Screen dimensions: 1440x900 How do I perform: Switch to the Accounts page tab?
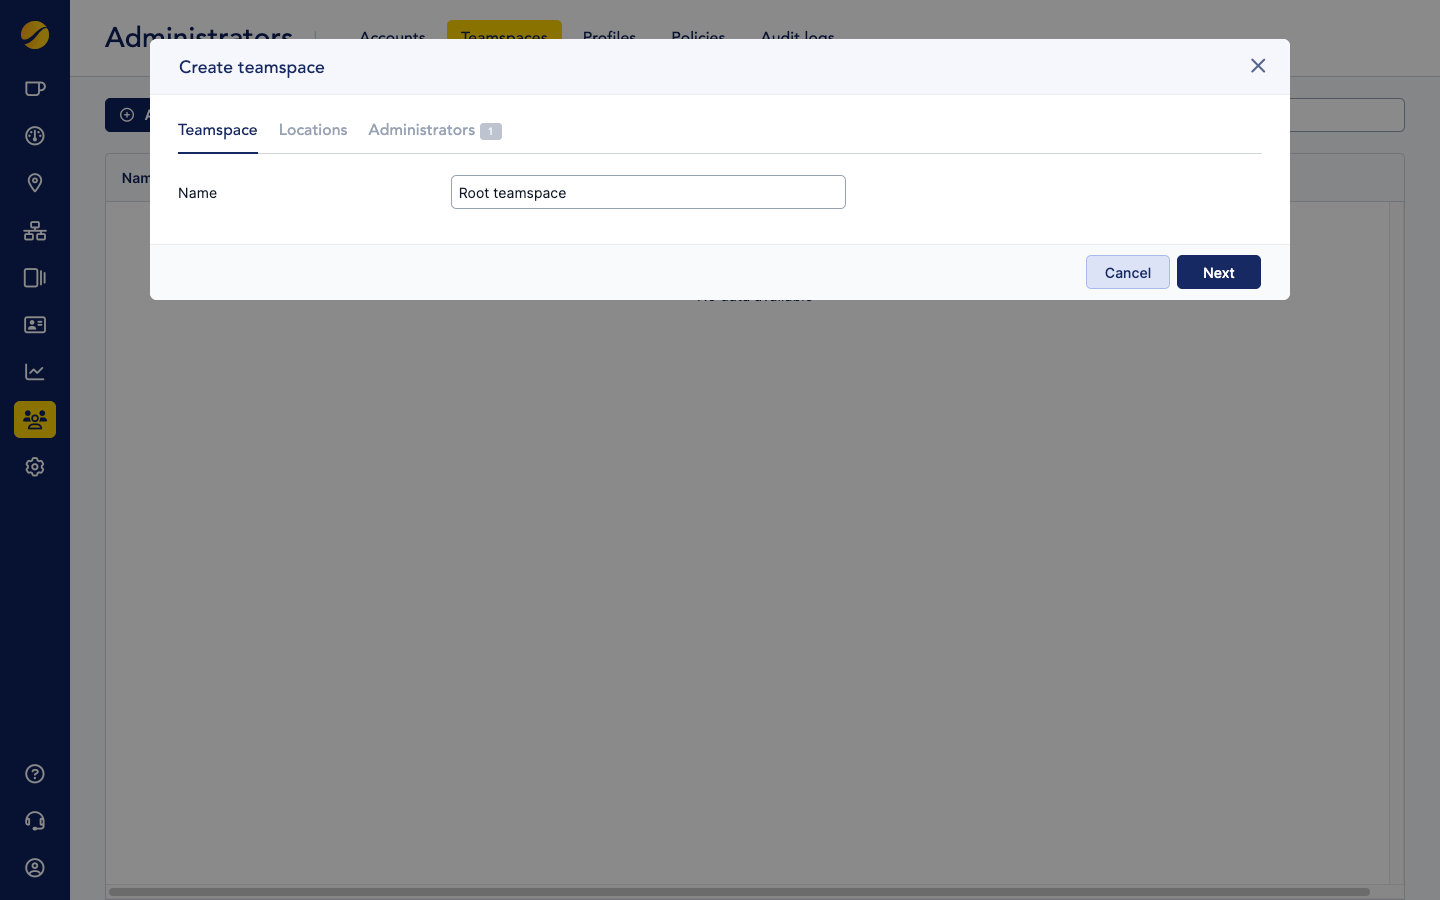(x=392, y=37)
